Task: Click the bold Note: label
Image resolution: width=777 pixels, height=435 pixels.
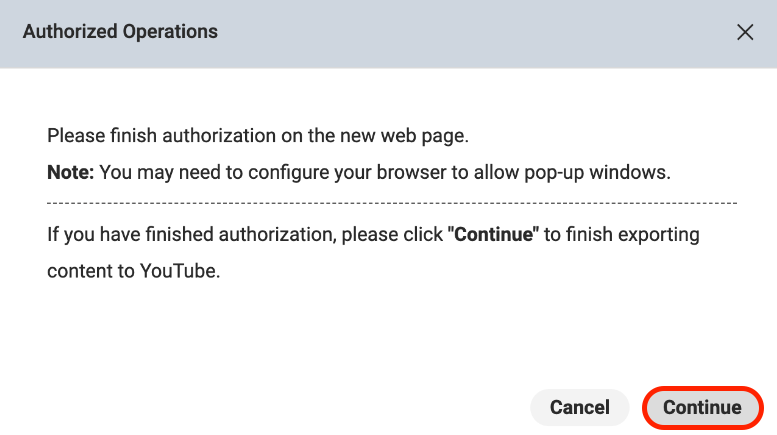Action: [71, 172]
